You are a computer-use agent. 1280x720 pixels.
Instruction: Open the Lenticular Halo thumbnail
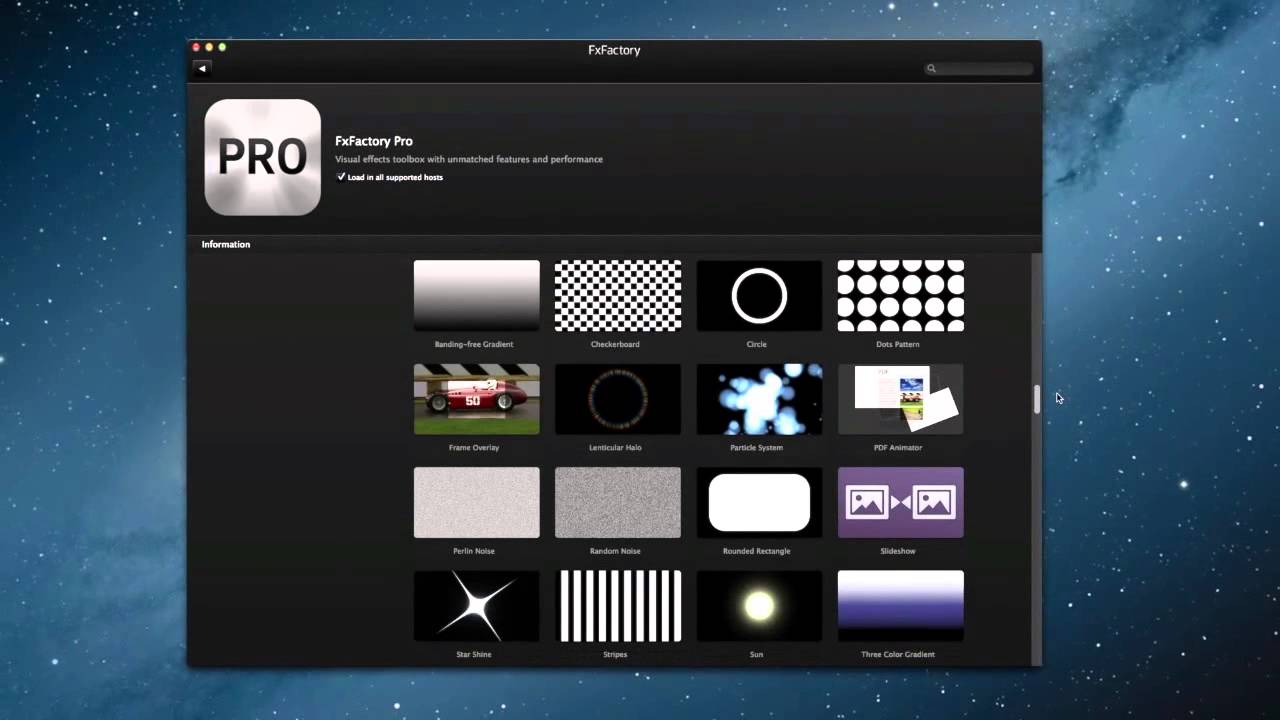click(618, 399)
